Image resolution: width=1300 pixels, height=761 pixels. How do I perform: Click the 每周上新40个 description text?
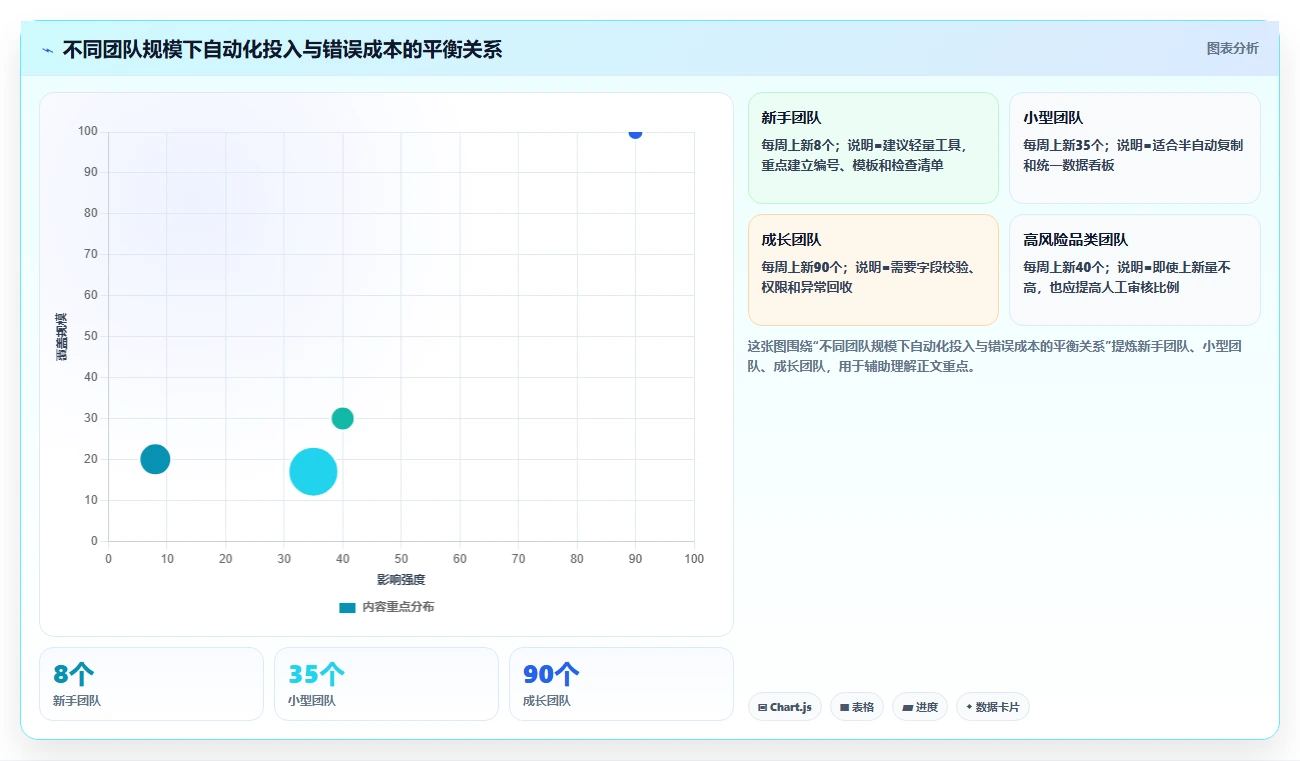click(1127, 277)
